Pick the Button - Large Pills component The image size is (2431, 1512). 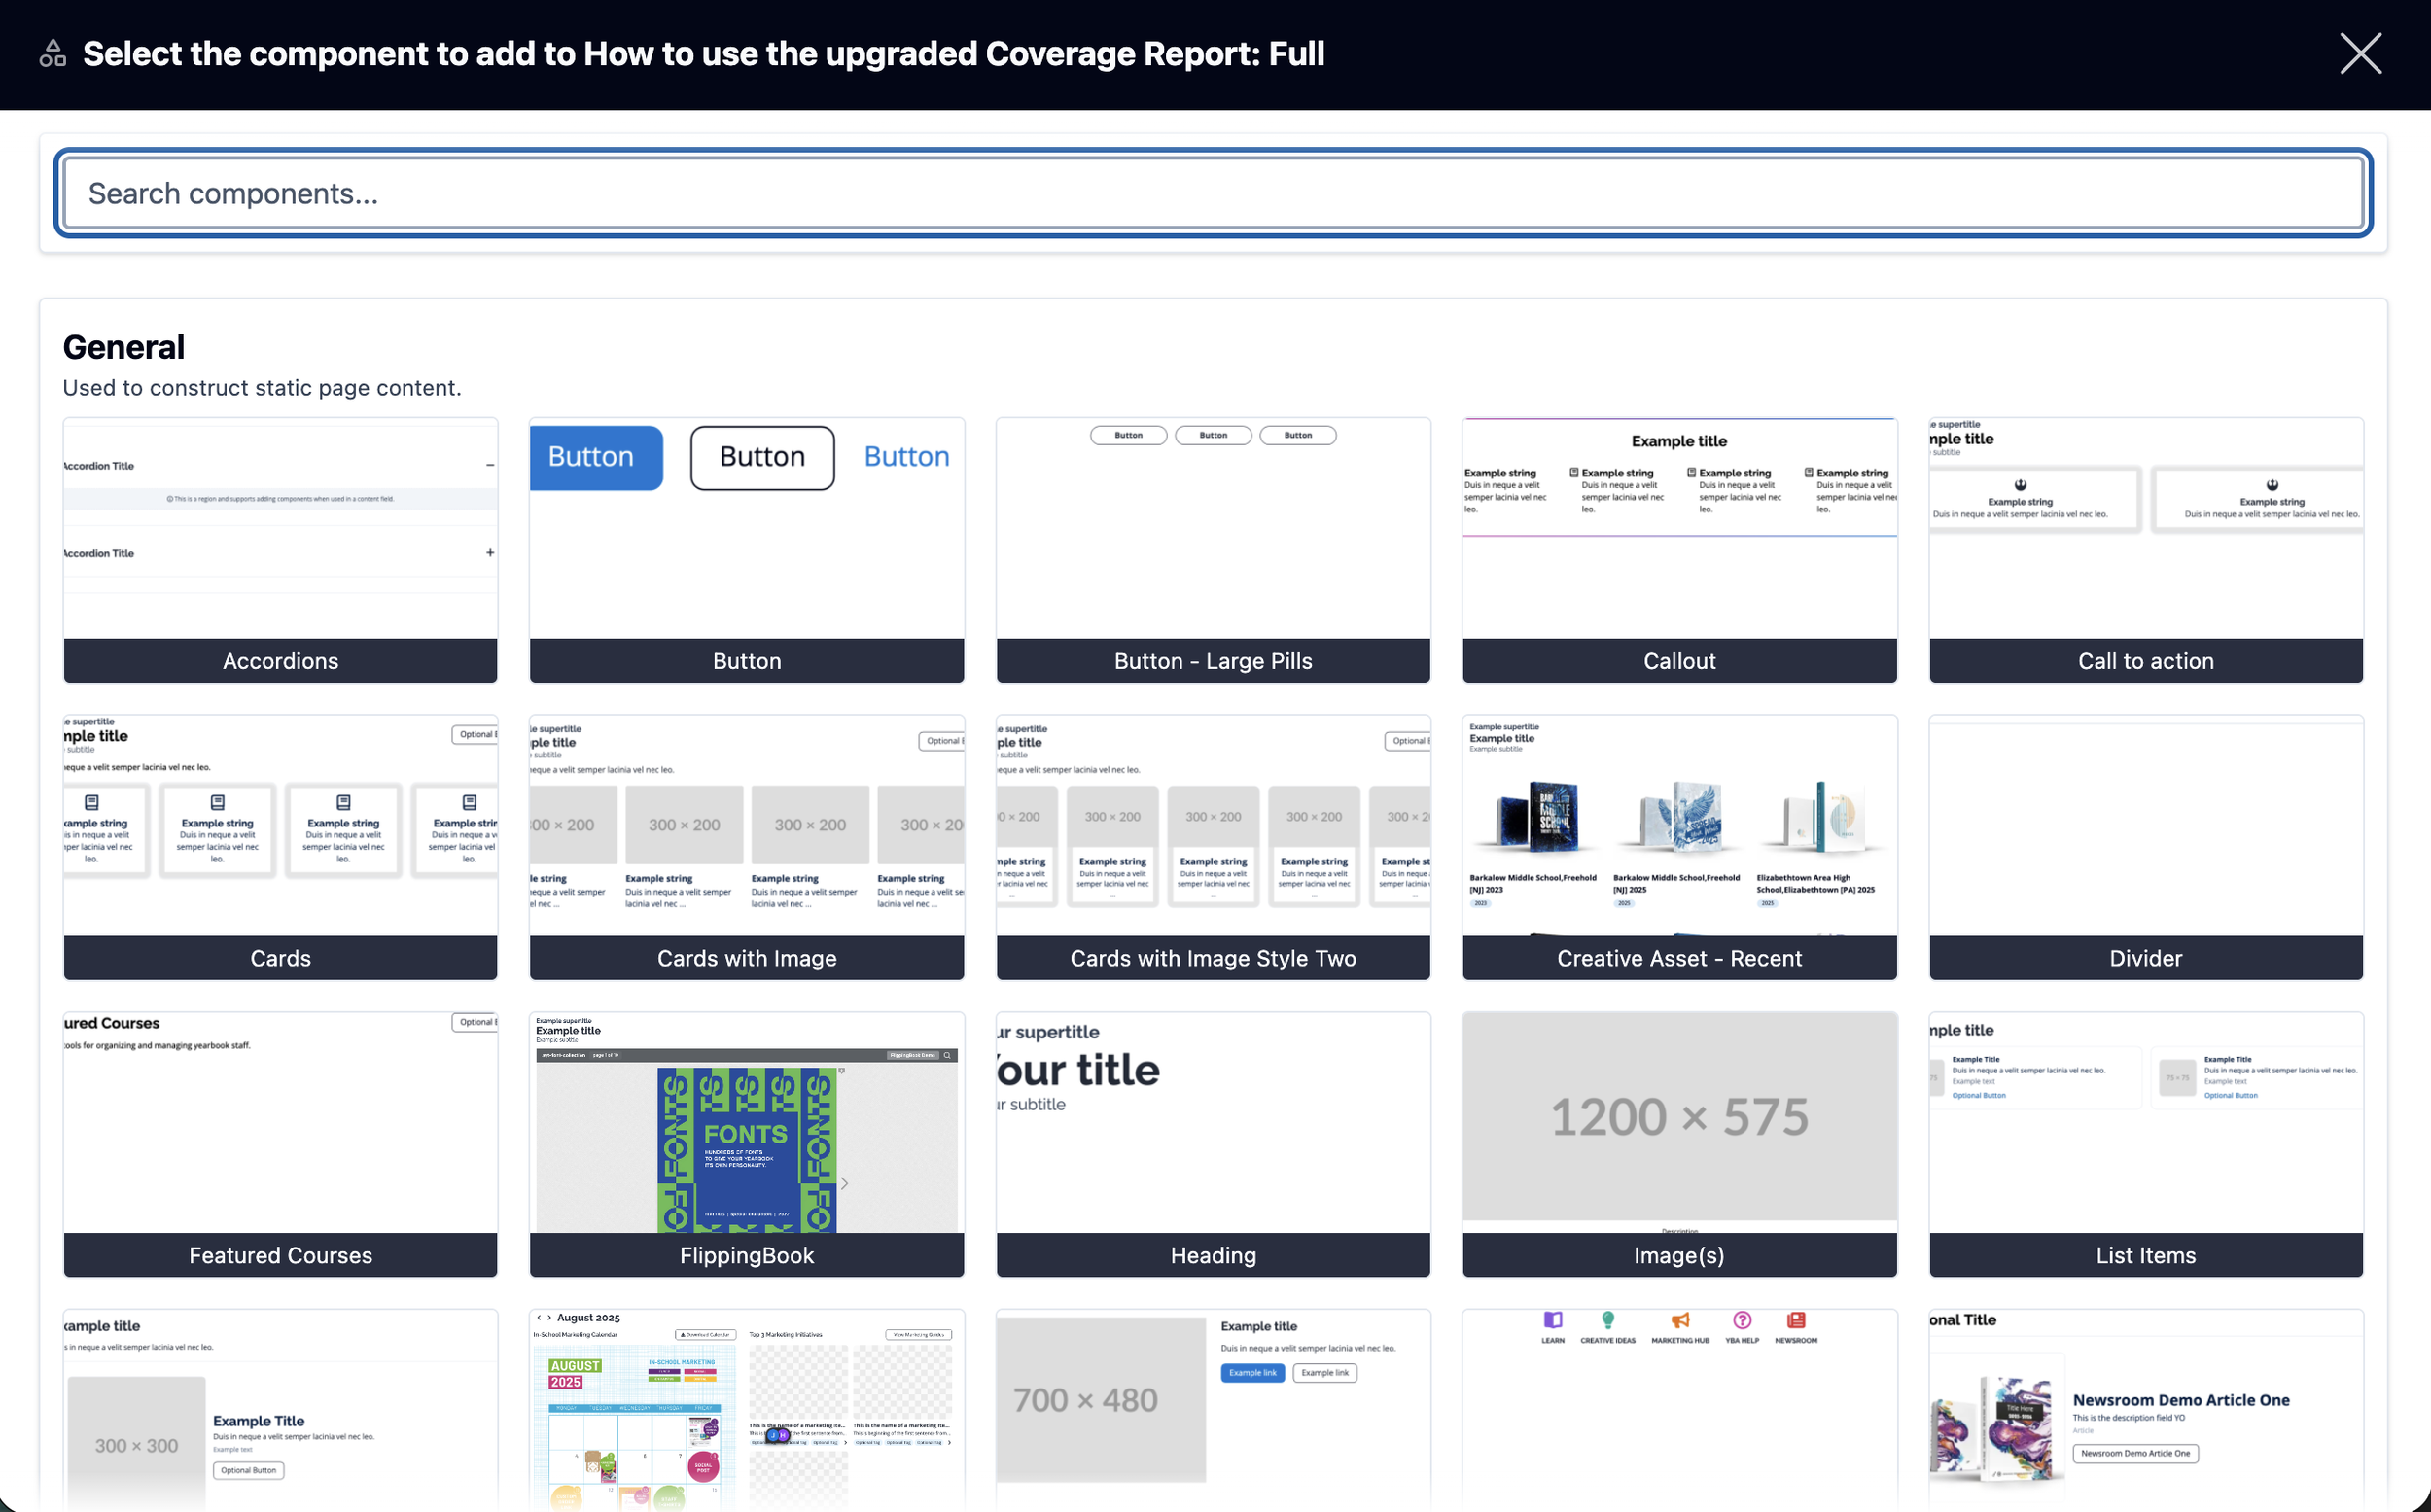[x=1213, y=550]
